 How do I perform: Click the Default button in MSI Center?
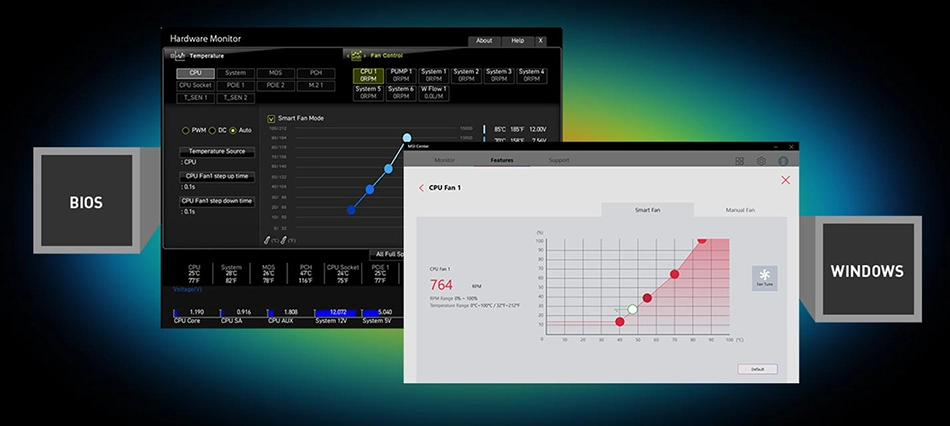click(x=757, y=369)
